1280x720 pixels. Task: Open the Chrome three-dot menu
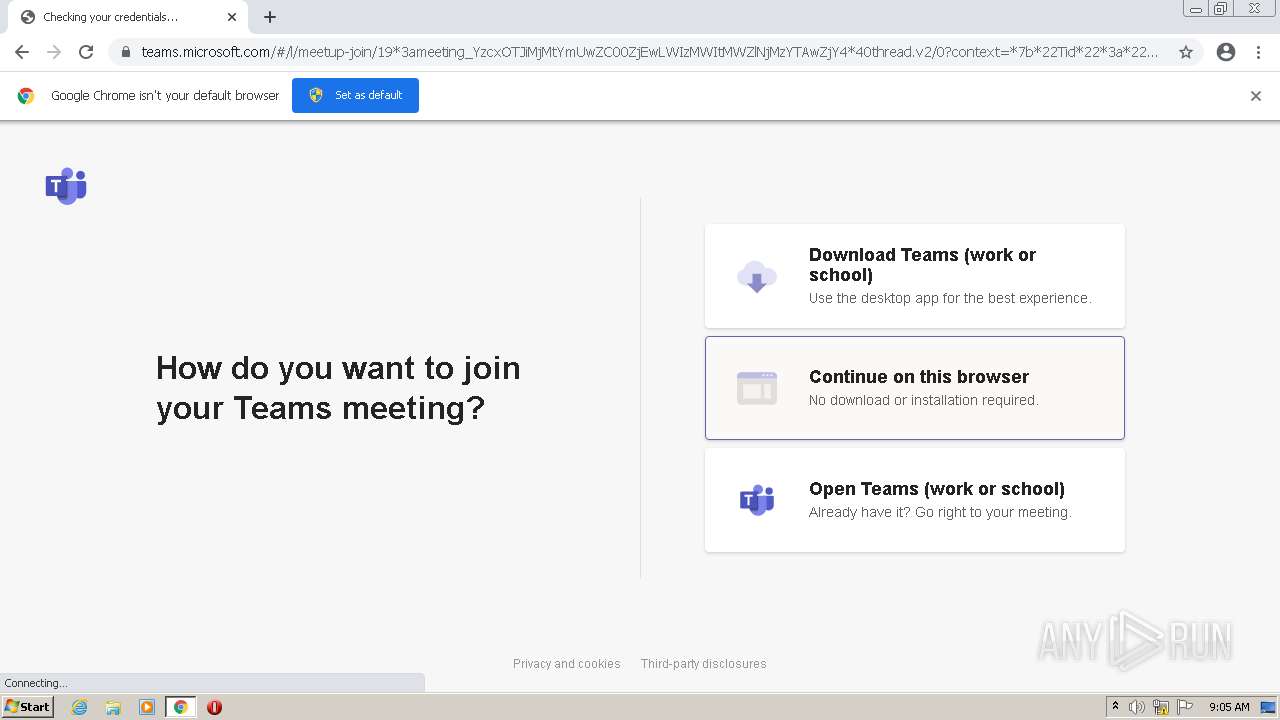(x=1258, y=52)
